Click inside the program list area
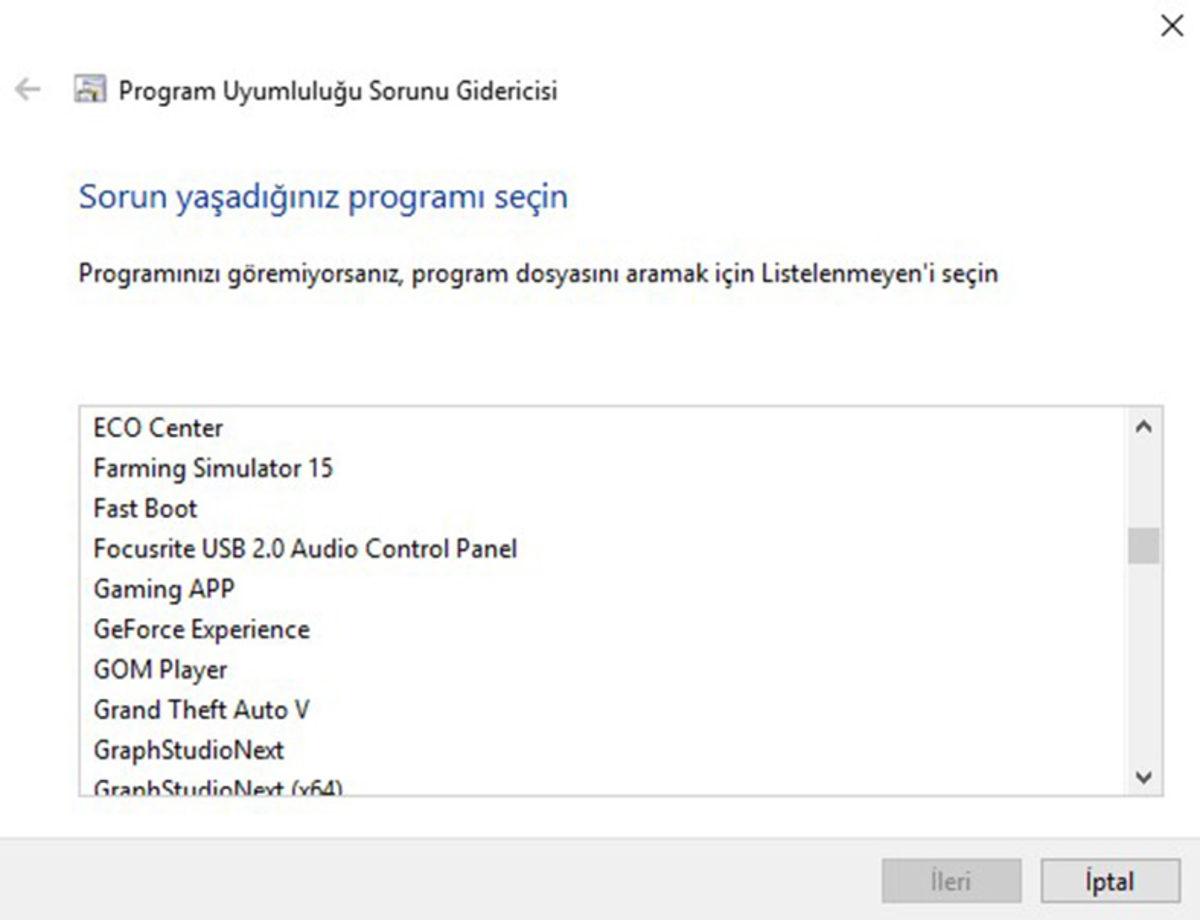The width and height of the screenshot is (1200, 920). click(600, 600)
